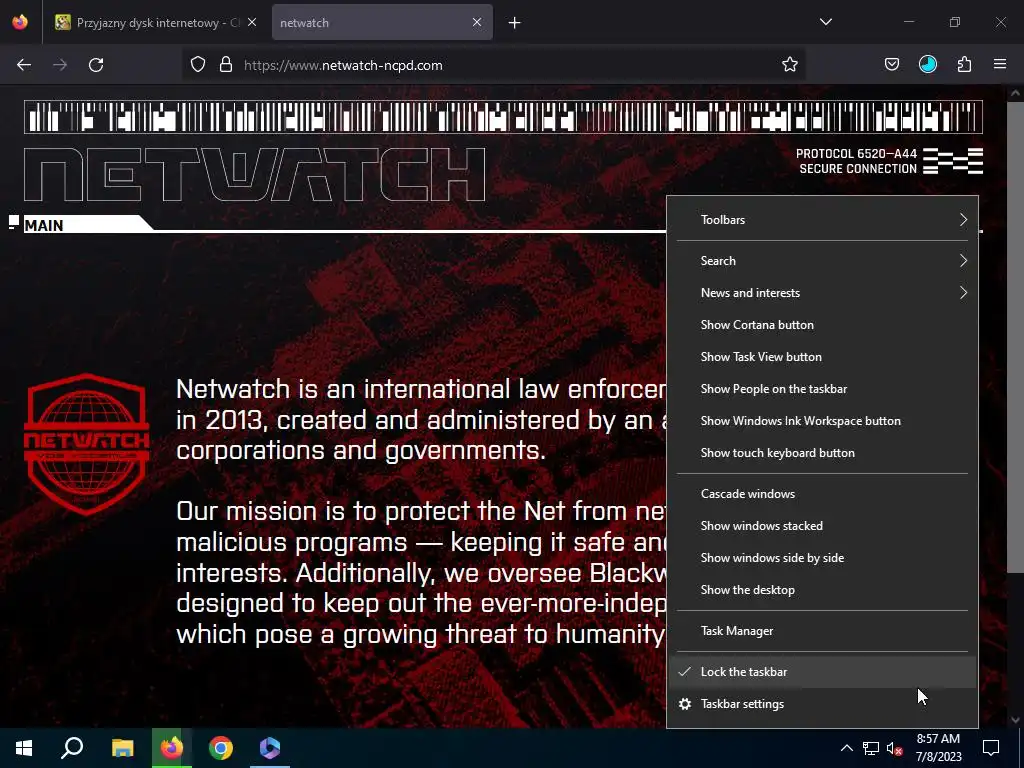Toggle Show touch keyboard button
The height and width of the screenshot is (768, 1024).
pyautogui.click(x=822, y=453)
